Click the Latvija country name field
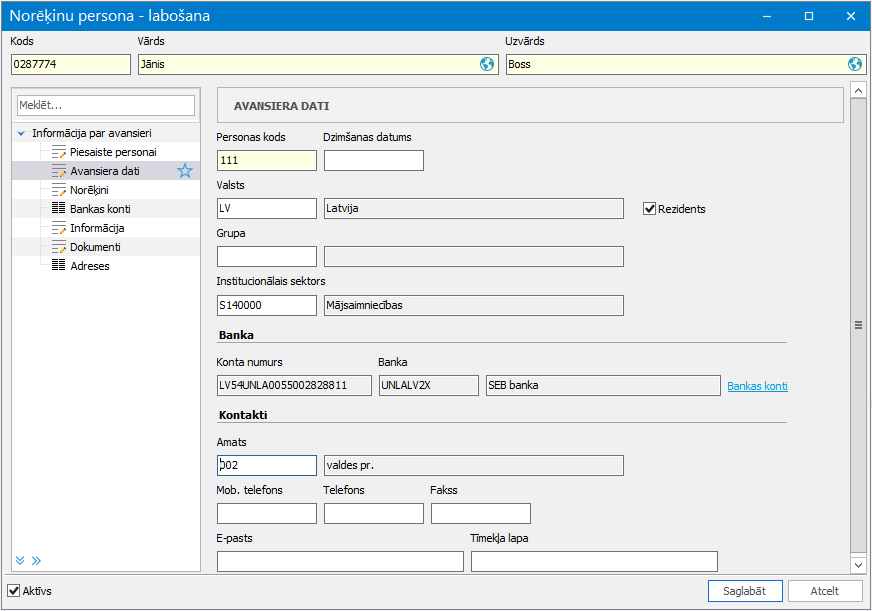 coord(474,208)
